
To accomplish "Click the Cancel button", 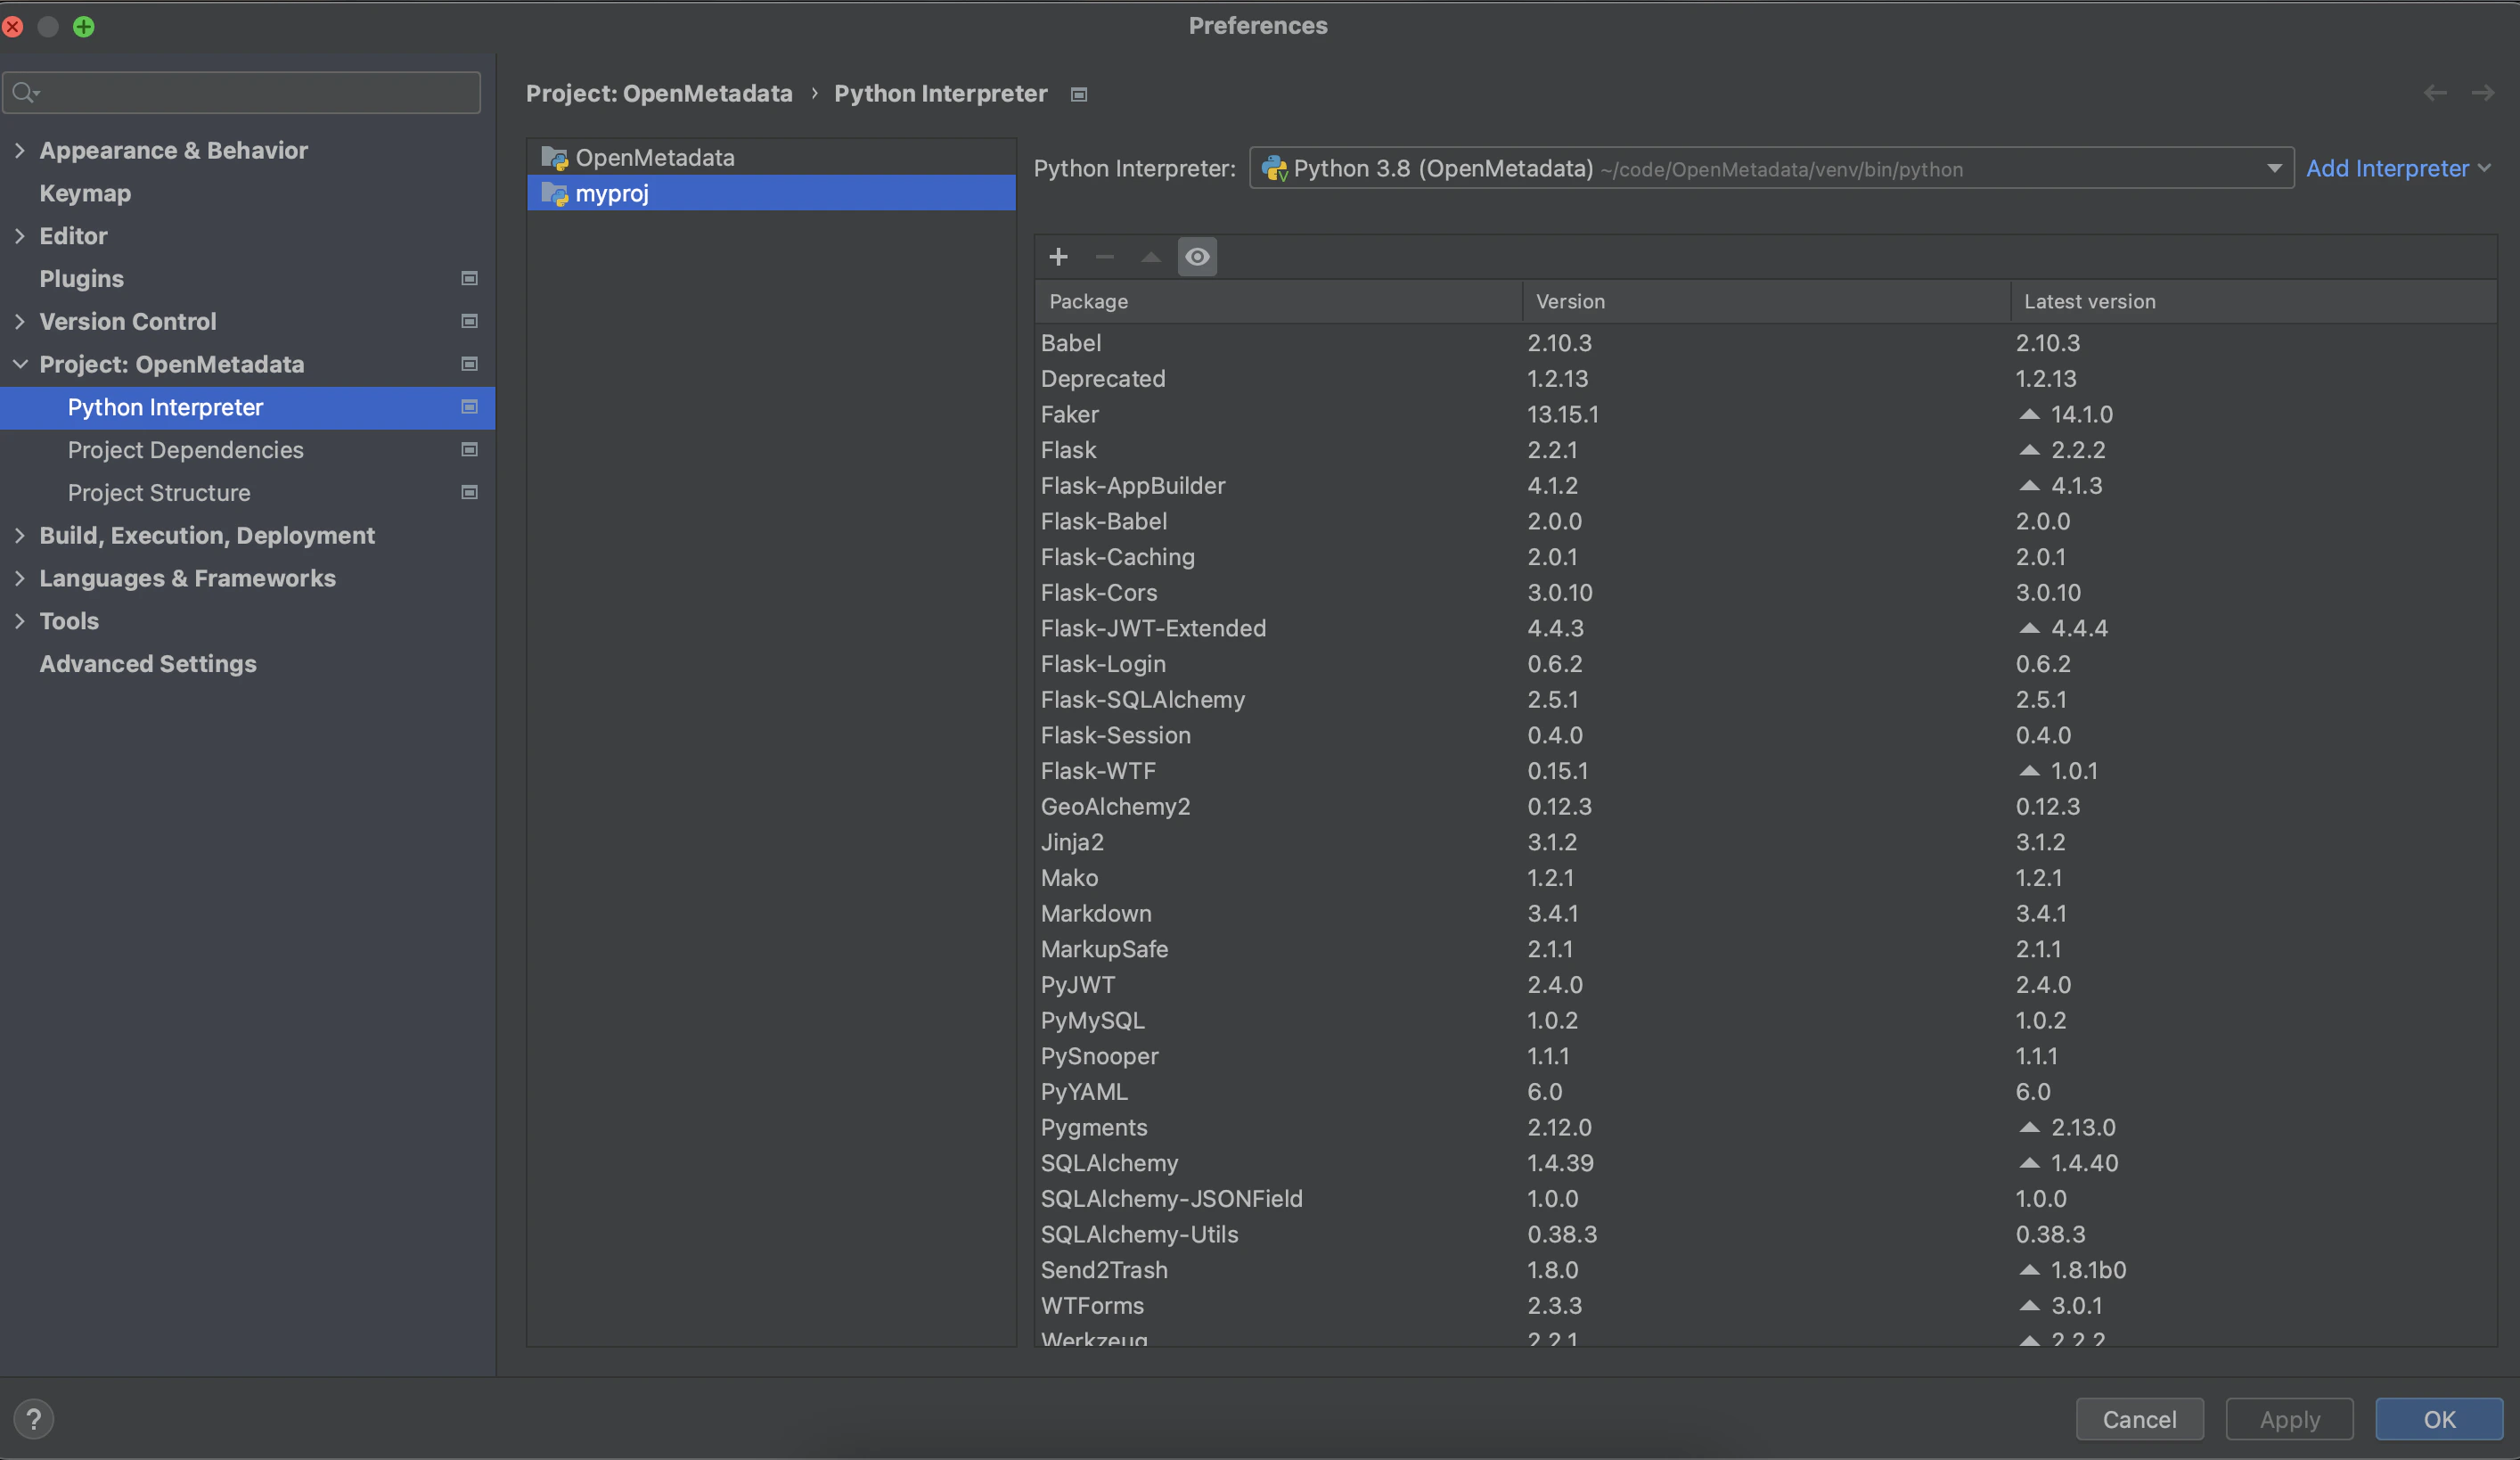I will tap(2139, 1418).
